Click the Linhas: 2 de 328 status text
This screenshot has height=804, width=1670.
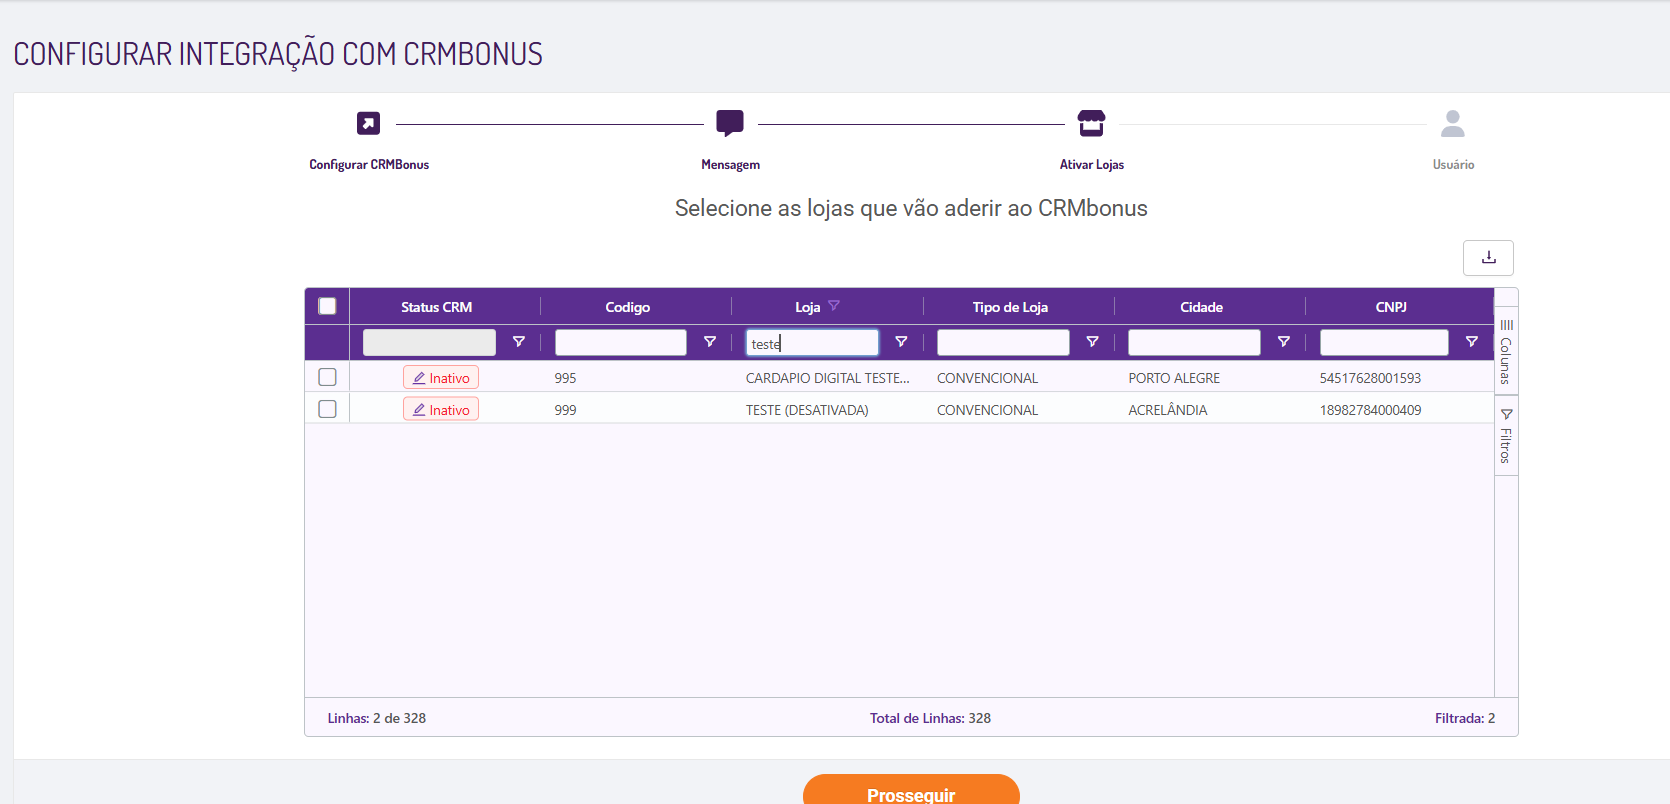377,718
